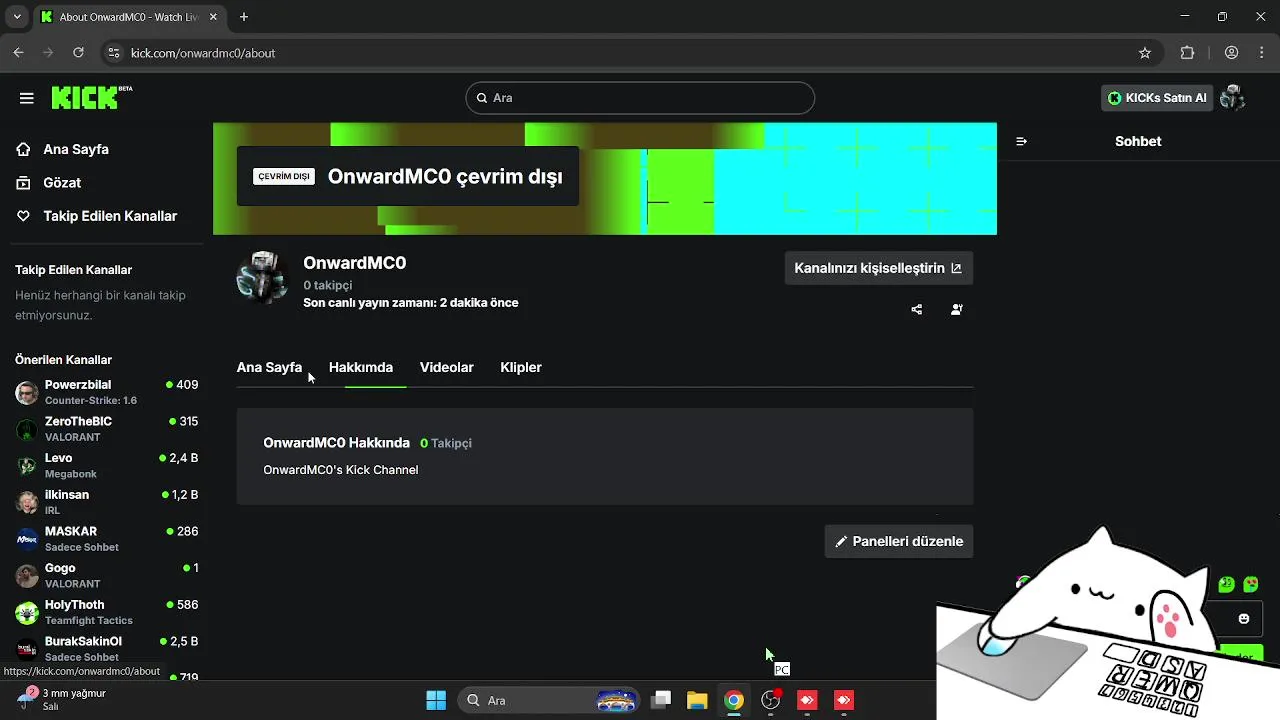Open Task View on the taskbar
This screenshot has width=1280, height=720.
(661, 700)
